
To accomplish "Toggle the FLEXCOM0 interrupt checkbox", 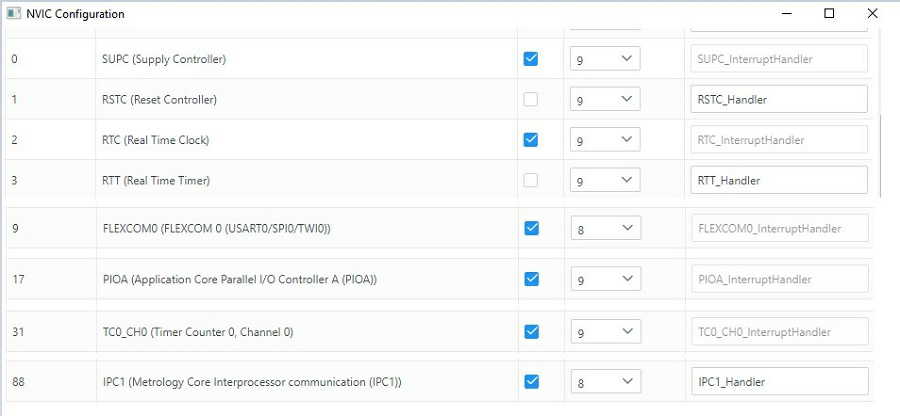I will (531, 228).
